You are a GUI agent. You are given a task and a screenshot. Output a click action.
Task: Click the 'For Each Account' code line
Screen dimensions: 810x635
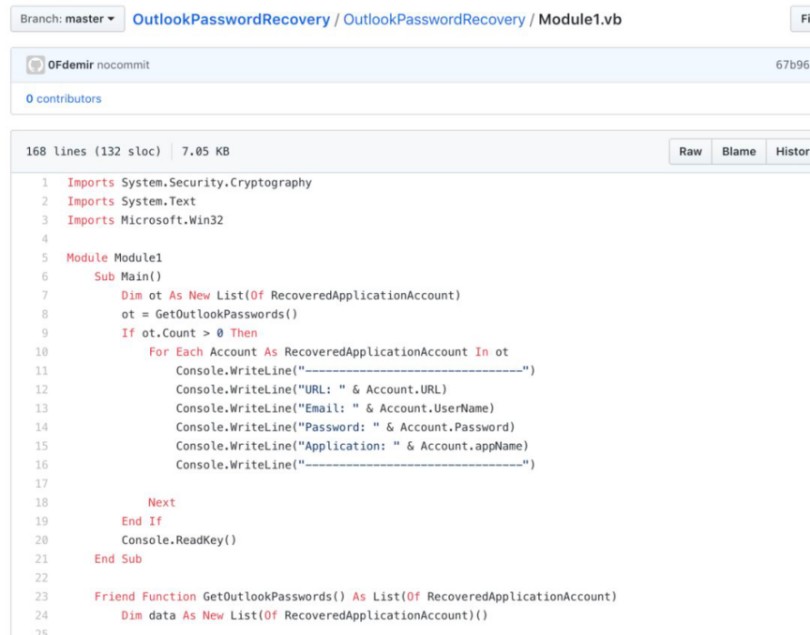point(329,352)
